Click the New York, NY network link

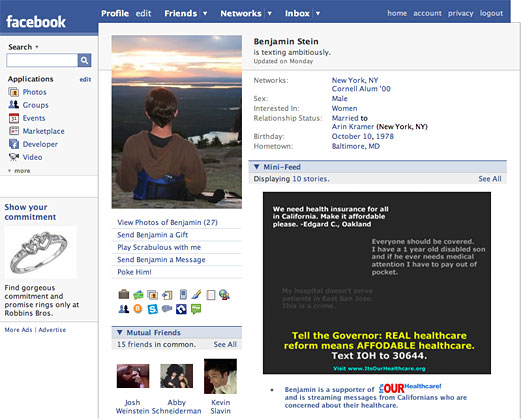point(355,80)
